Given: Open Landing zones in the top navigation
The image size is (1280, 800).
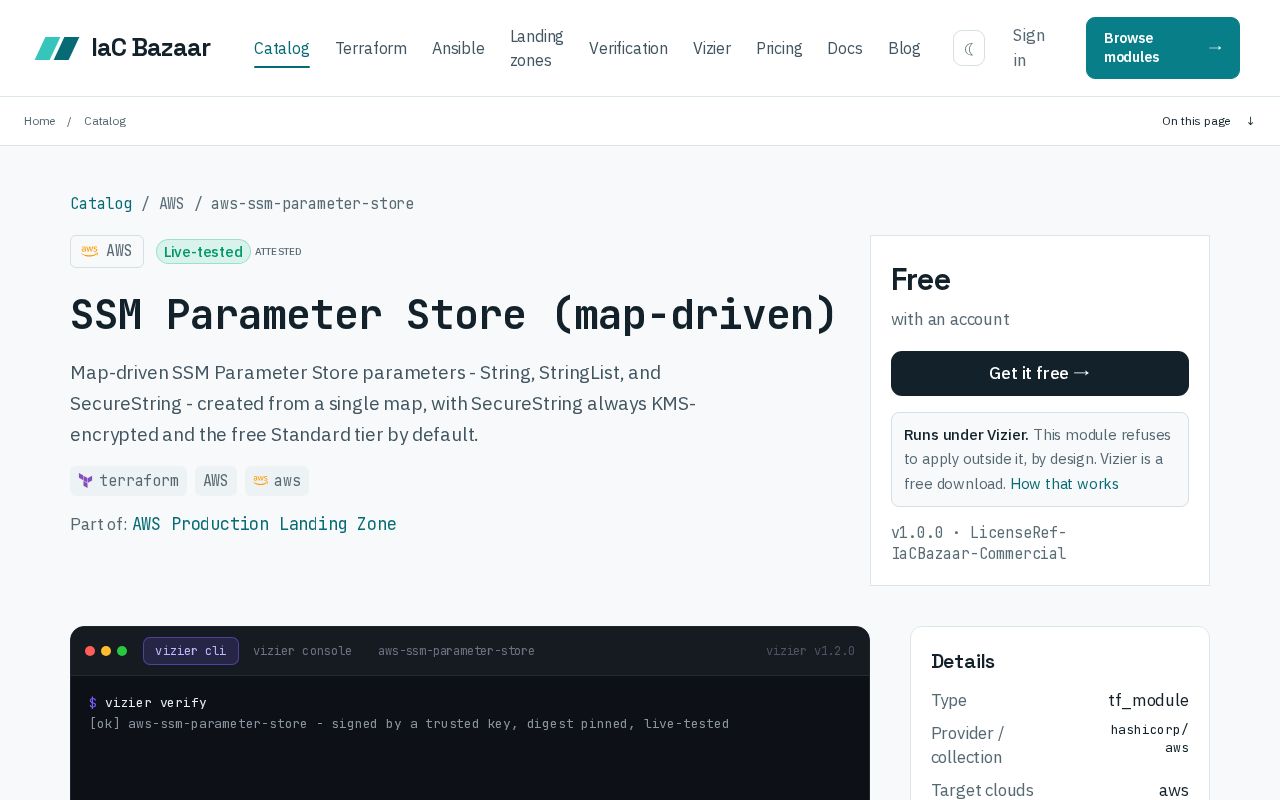Looking at the screenshot, I should (x=537, y=48).
